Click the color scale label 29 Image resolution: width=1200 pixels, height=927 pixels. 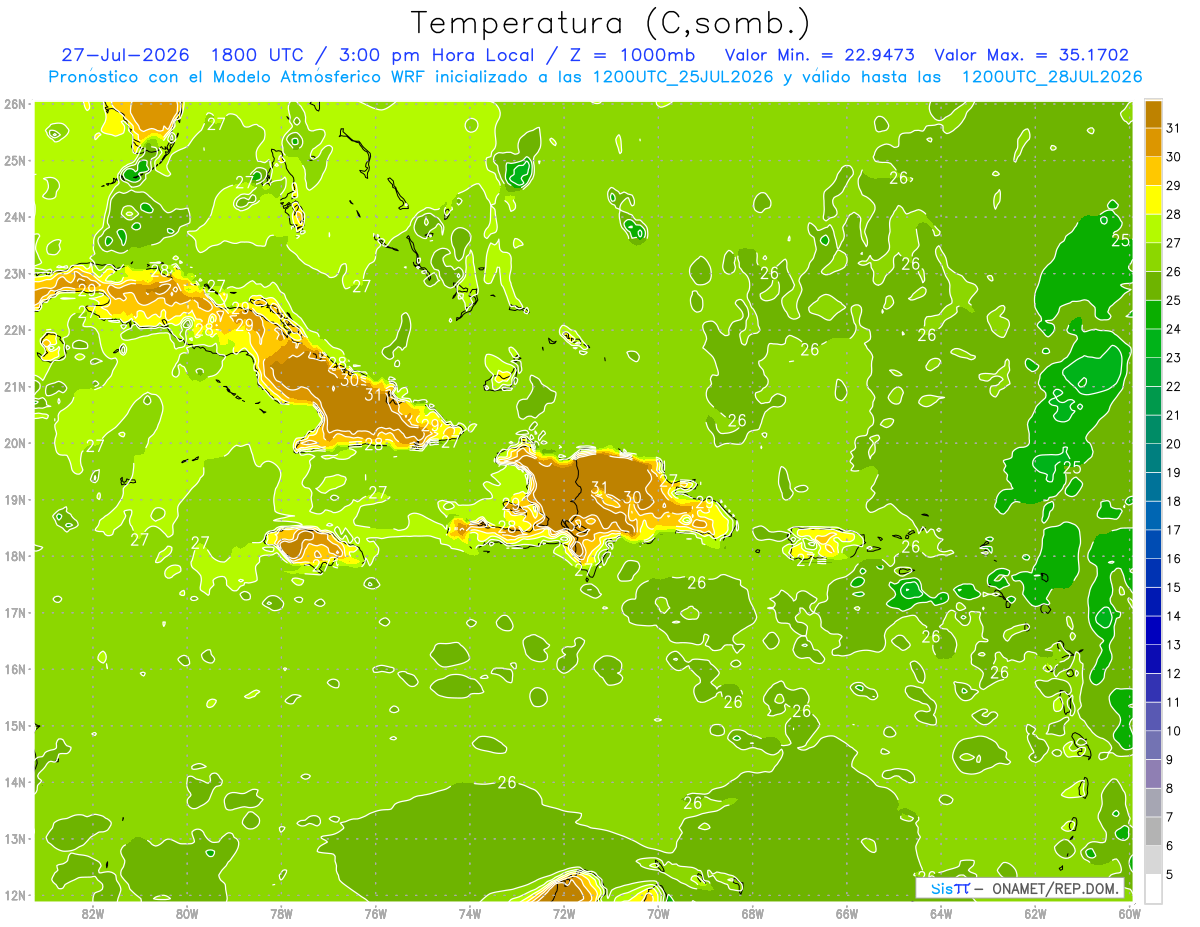click(x=1174, y=186)
